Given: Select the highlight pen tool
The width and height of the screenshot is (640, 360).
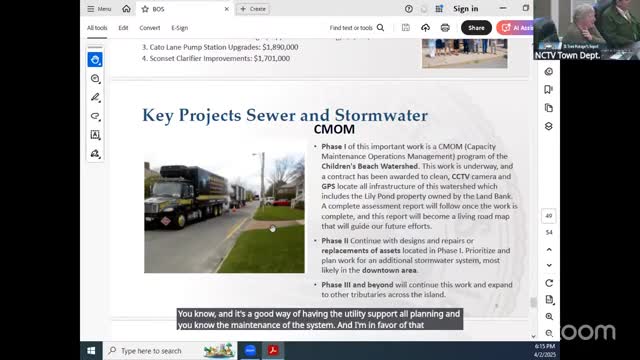Looking at the screenshot, I should [x=95, y=97].
